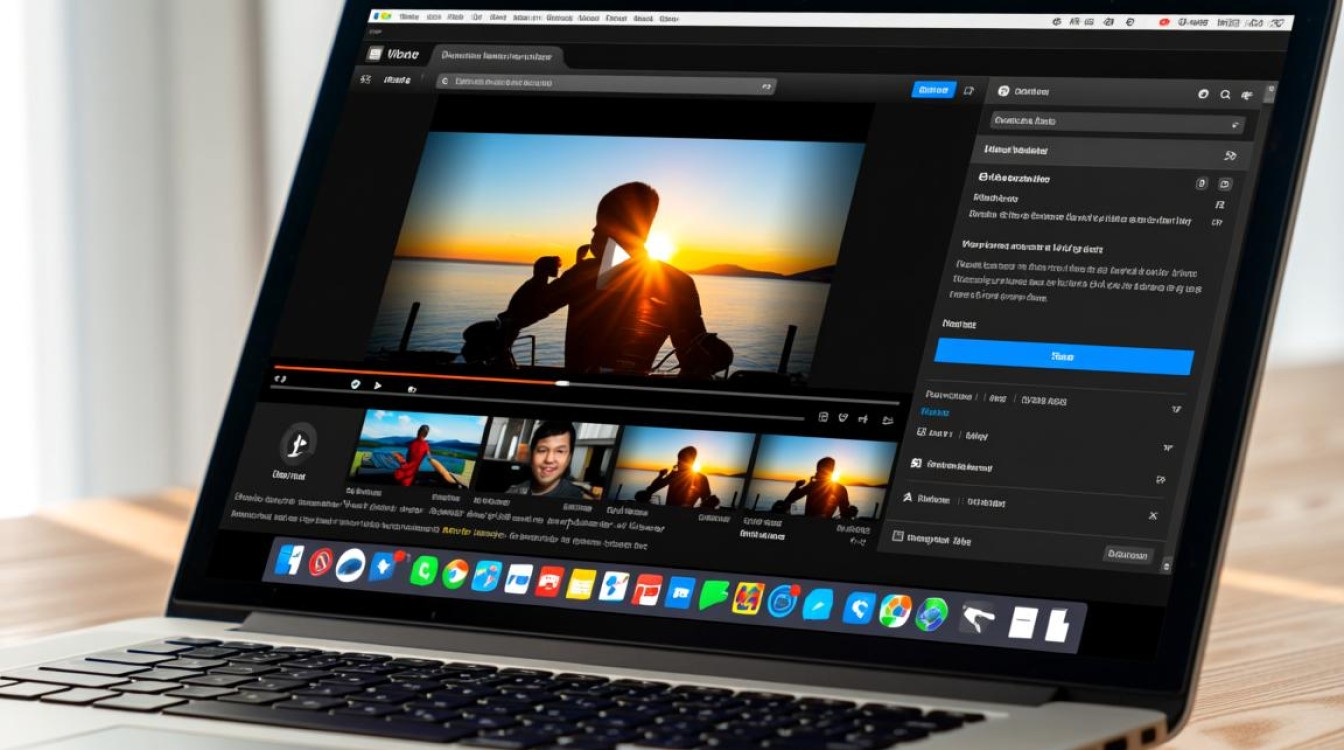This screenshot has height=750, width=1344.
Task: Expand the second list row chevron in right panel
Action: [x=1166, y=448]
